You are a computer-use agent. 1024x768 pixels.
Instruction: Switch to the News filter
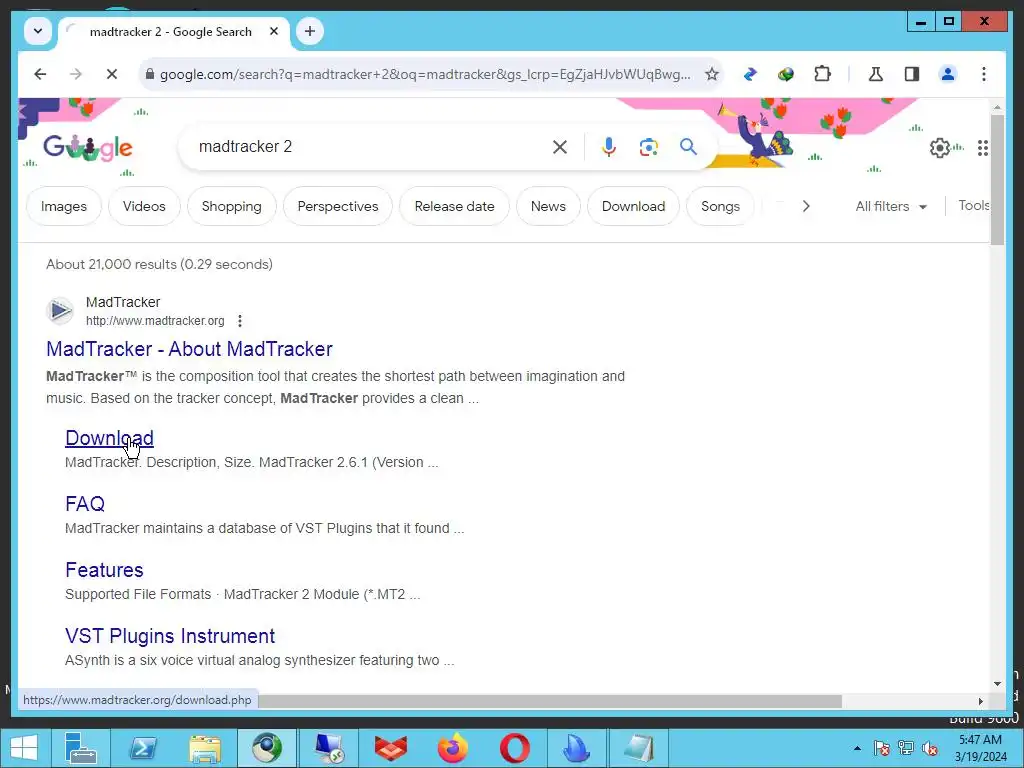coord(549,206)
